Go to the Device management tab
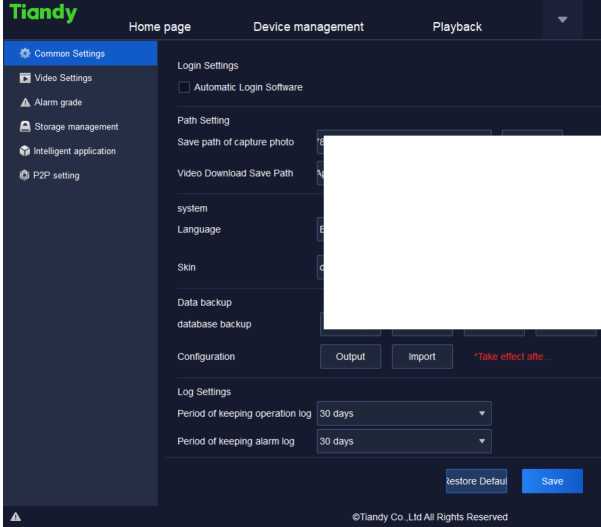The height and width of the screenshot is (527, 601). click(x=308, y=27)
